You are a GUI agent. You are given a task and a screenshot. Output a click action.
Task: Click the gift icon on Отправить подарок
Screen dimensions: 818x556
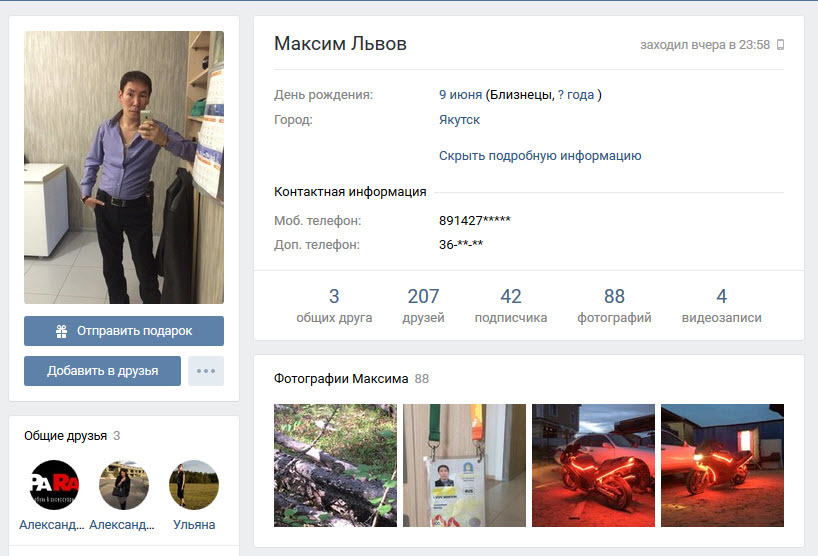click(62, 331)
